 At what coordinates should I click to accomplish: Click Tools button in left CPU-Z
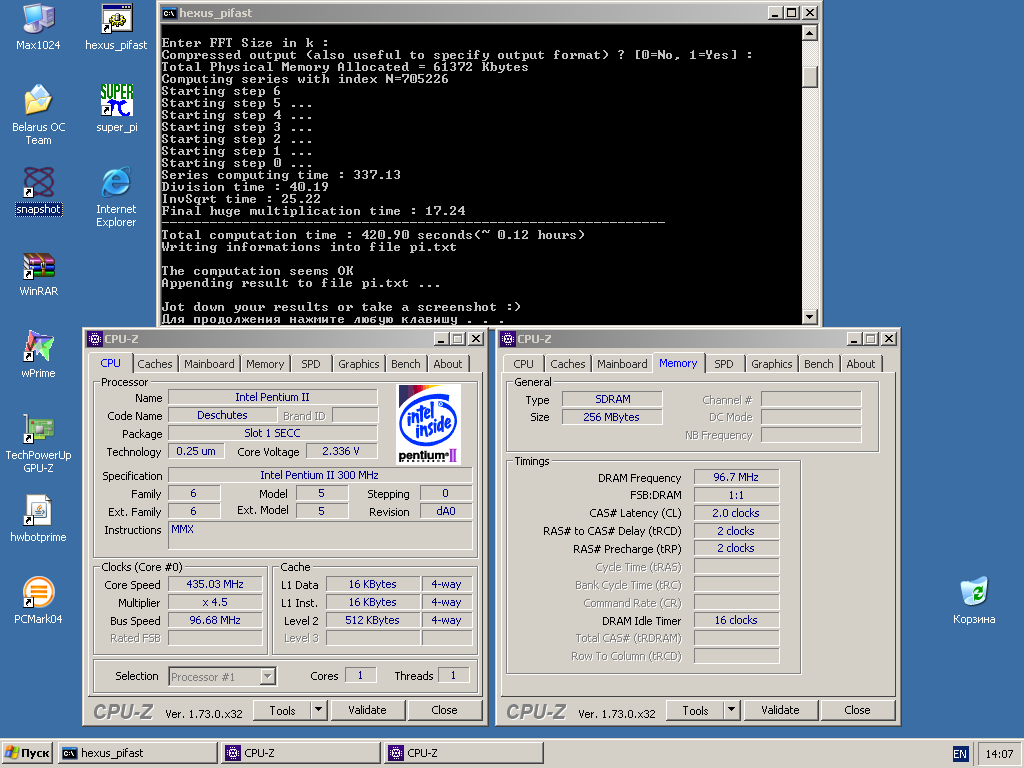282,710
